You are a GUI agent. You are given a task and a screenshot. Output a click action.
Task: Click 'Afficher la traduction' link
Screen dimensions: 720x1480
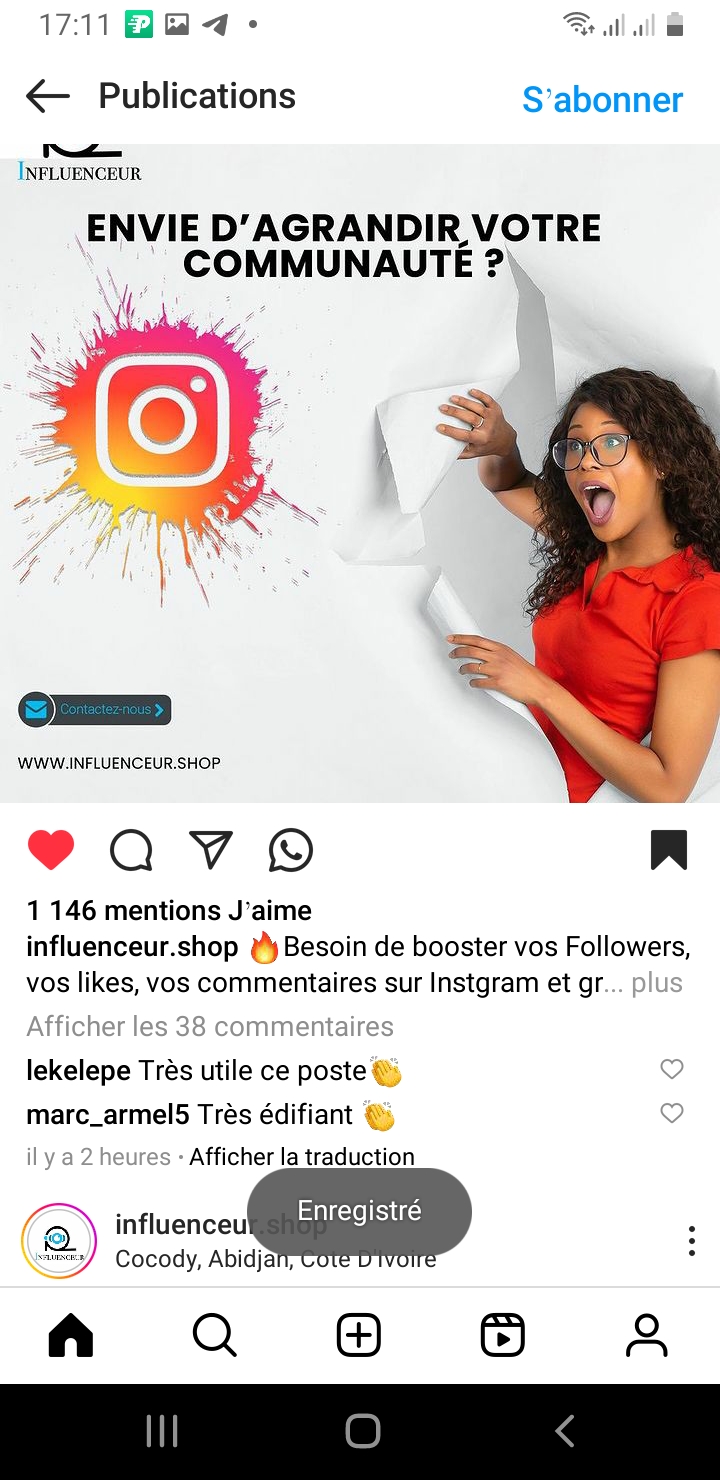302,1156
